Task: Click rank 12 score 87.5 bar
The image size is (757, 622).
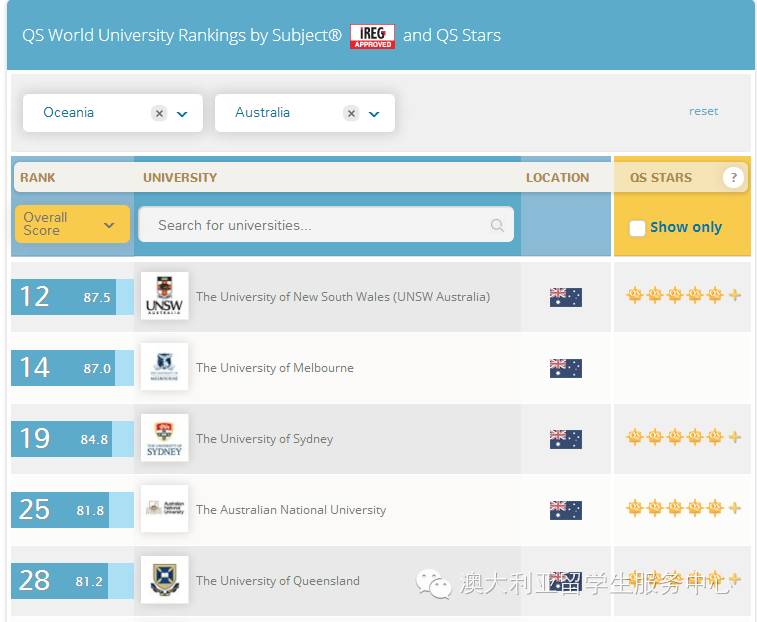Action: (x=72, y=297)
